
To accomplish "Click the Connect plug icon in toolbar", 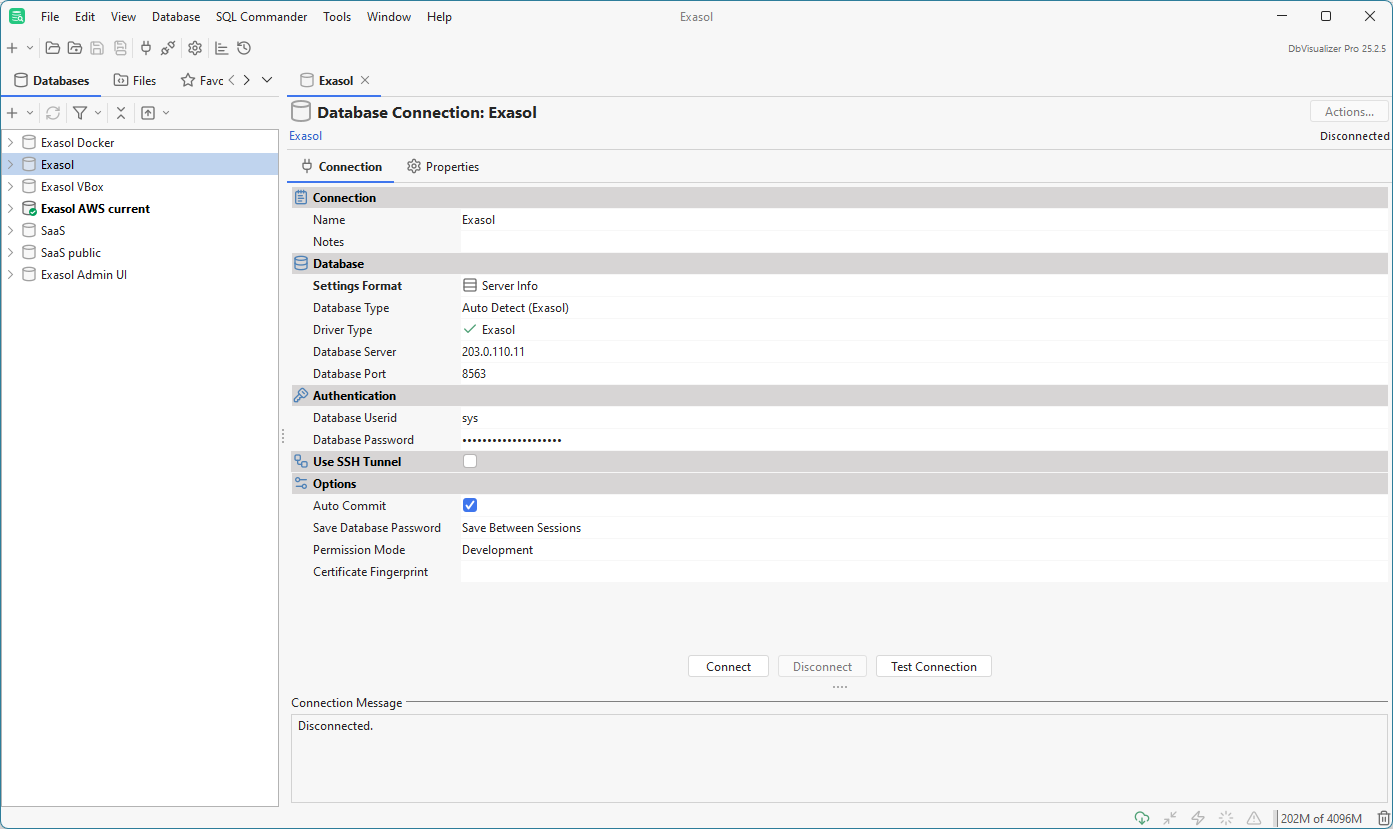I will [x=146, y=47].
